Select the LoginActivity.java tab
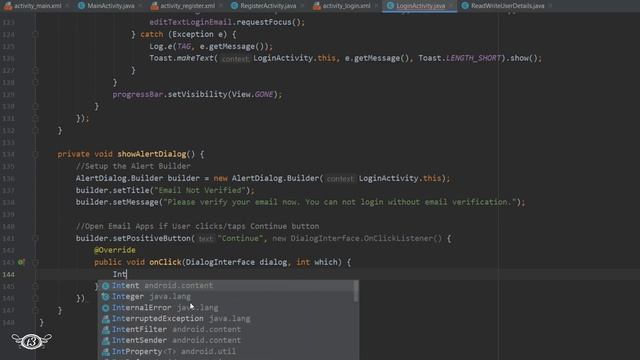Viewport: 640px width, 360px height. (420, 6)
